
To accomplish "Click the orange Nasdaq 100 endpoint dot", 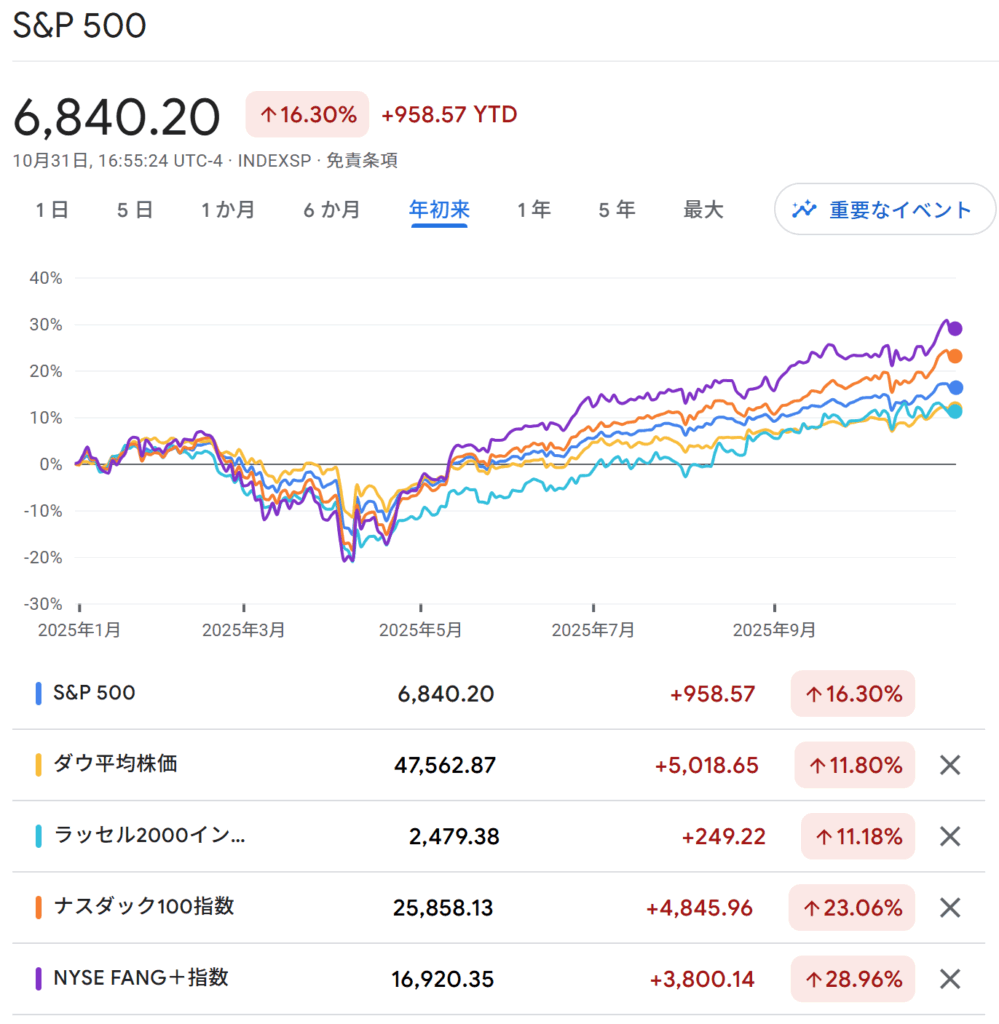I will [955, 356].
